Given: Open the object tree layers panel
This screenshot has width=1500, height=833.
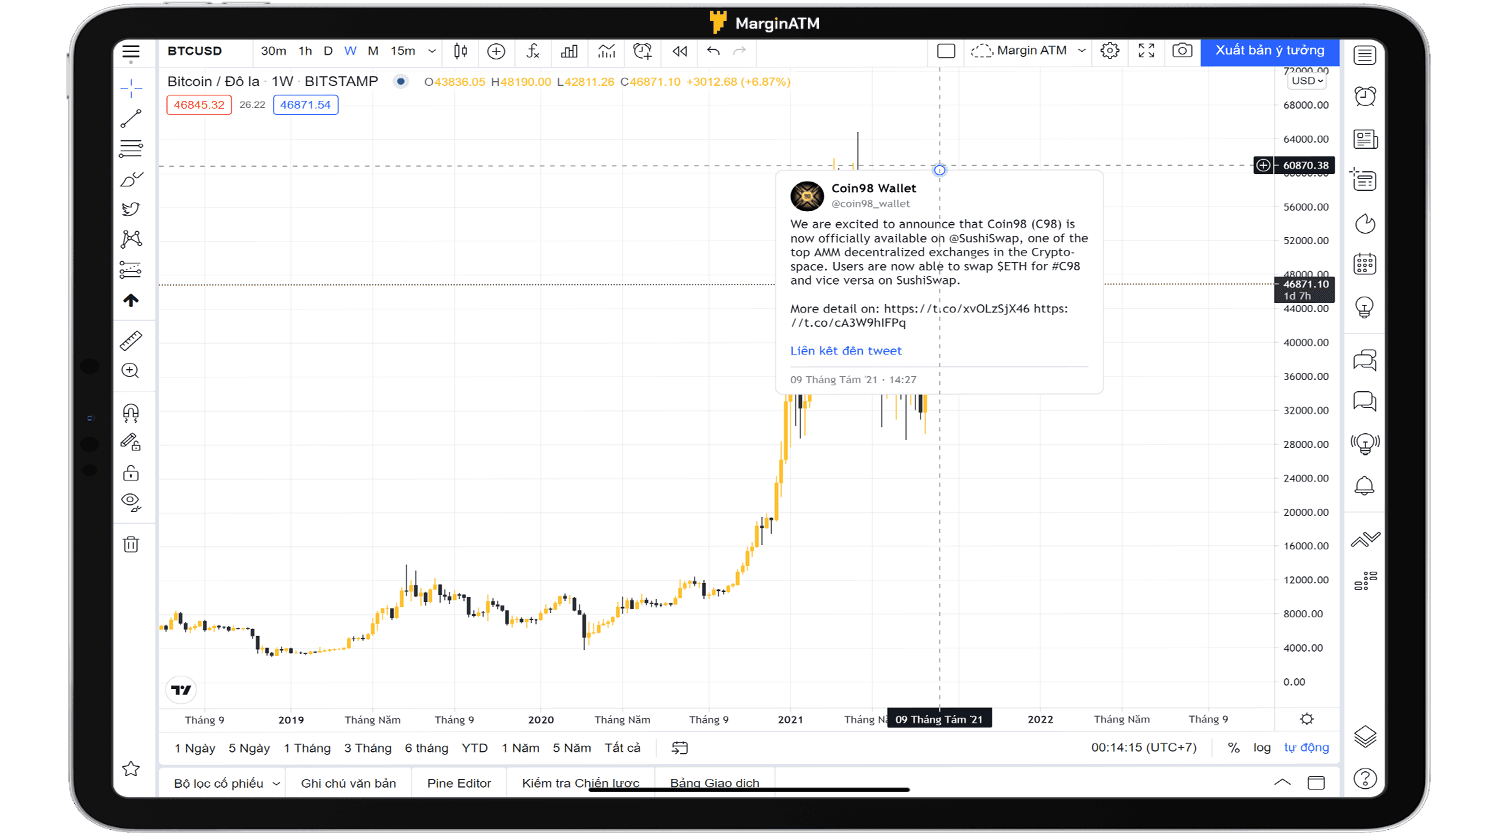Looking at the screenshot, I should click(1365, 737).
